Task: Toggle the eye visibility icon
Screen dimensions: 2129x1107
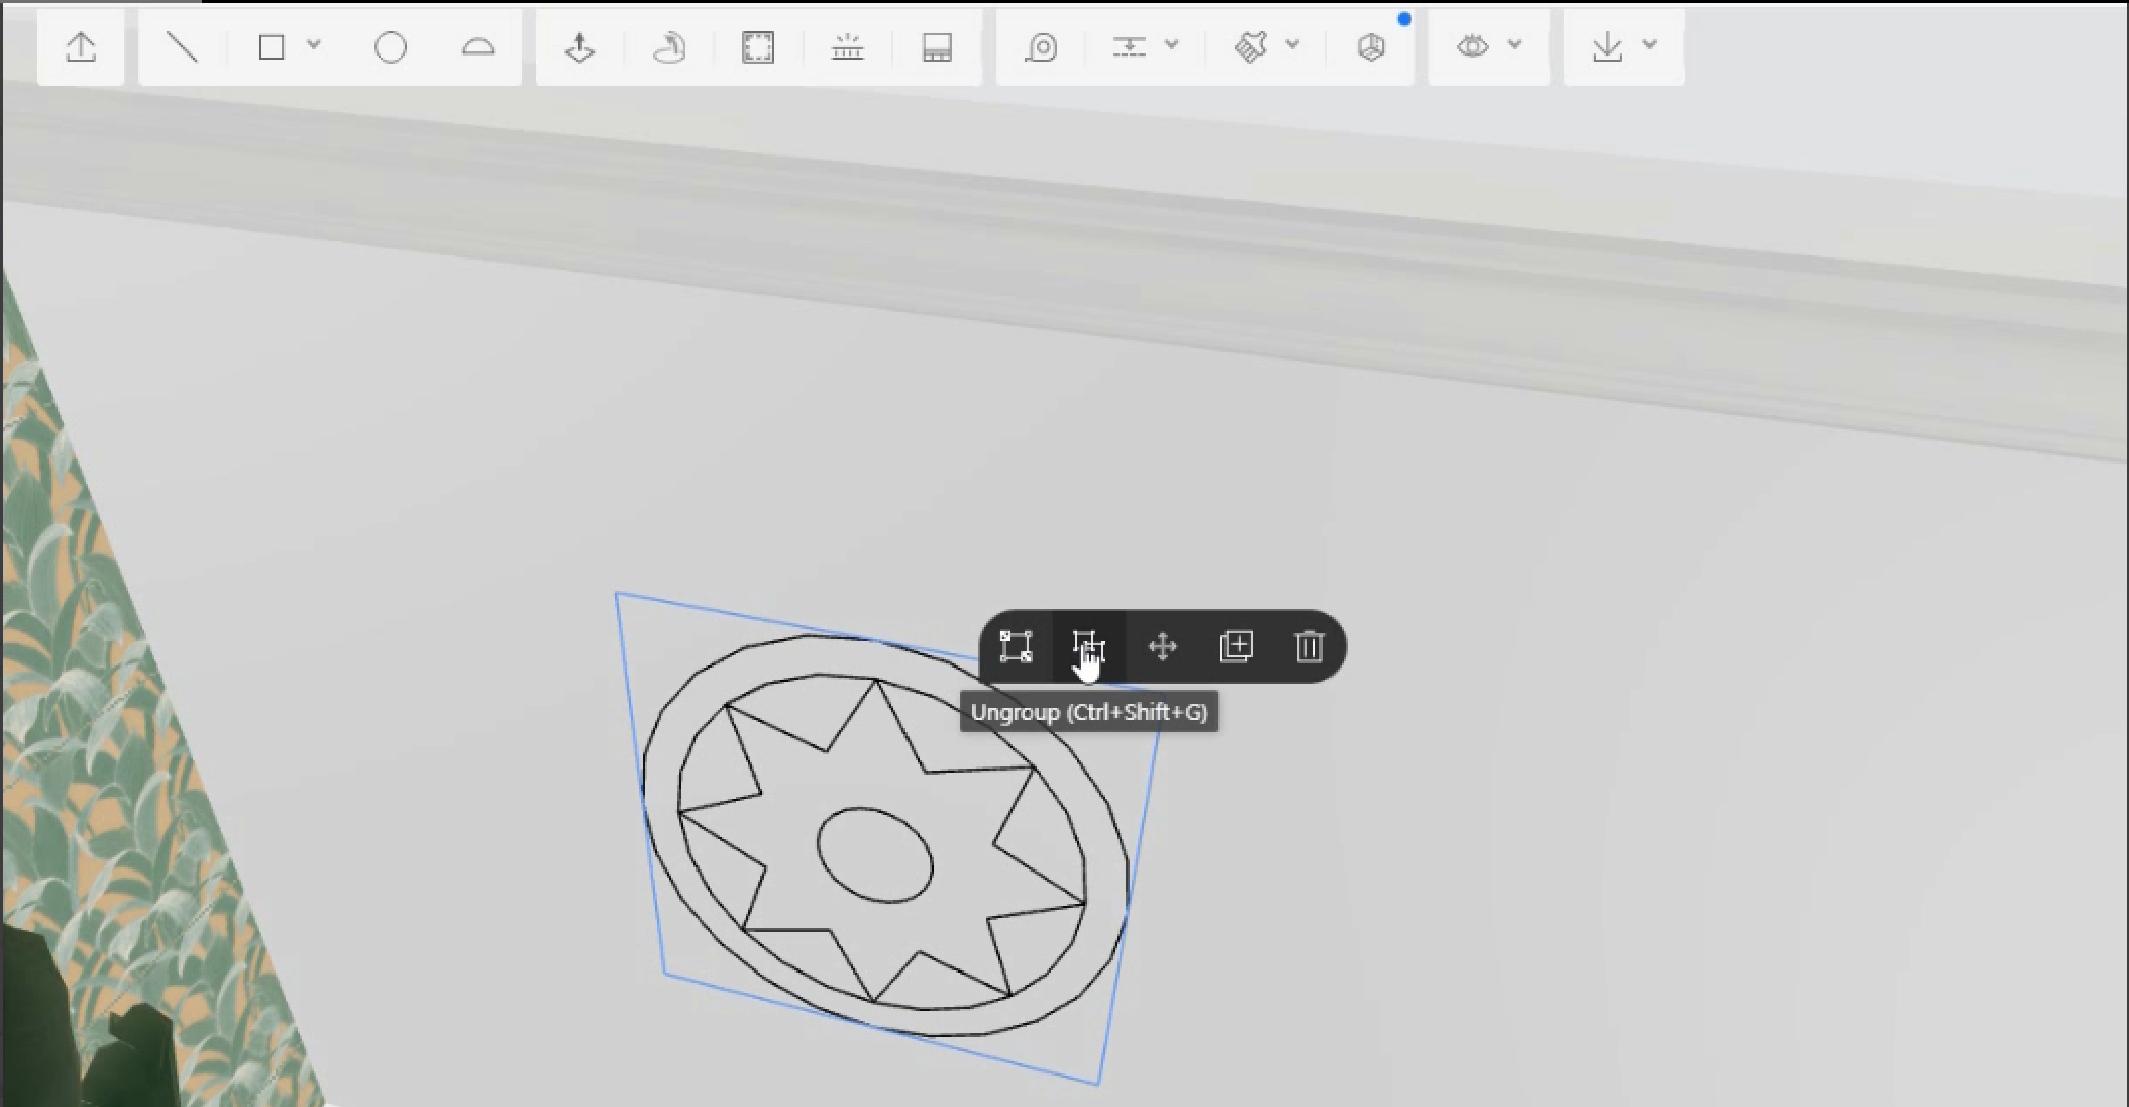Action: click(x=1472, y=46)
